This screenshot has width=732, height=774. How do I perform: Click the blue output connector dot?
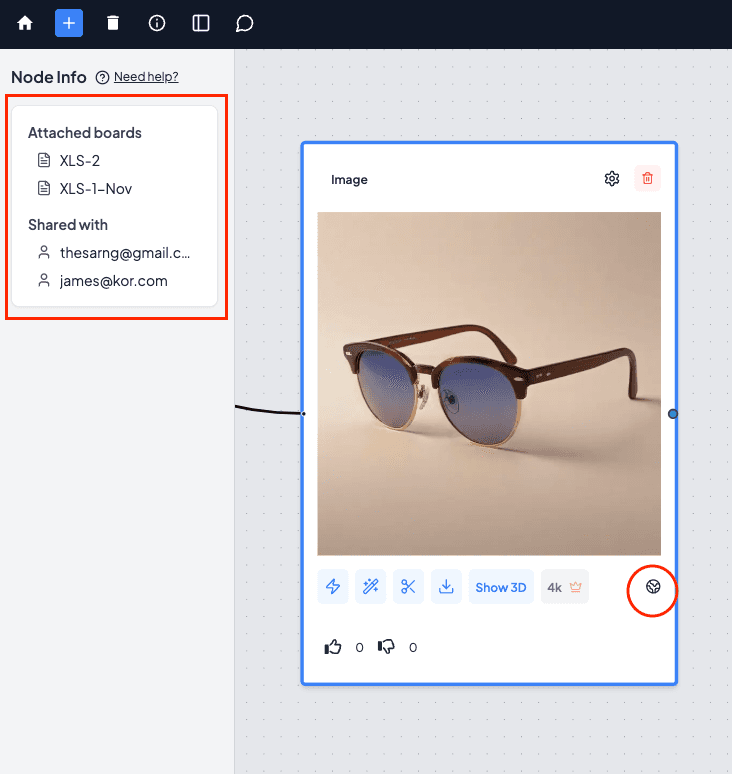pos(673,414)
